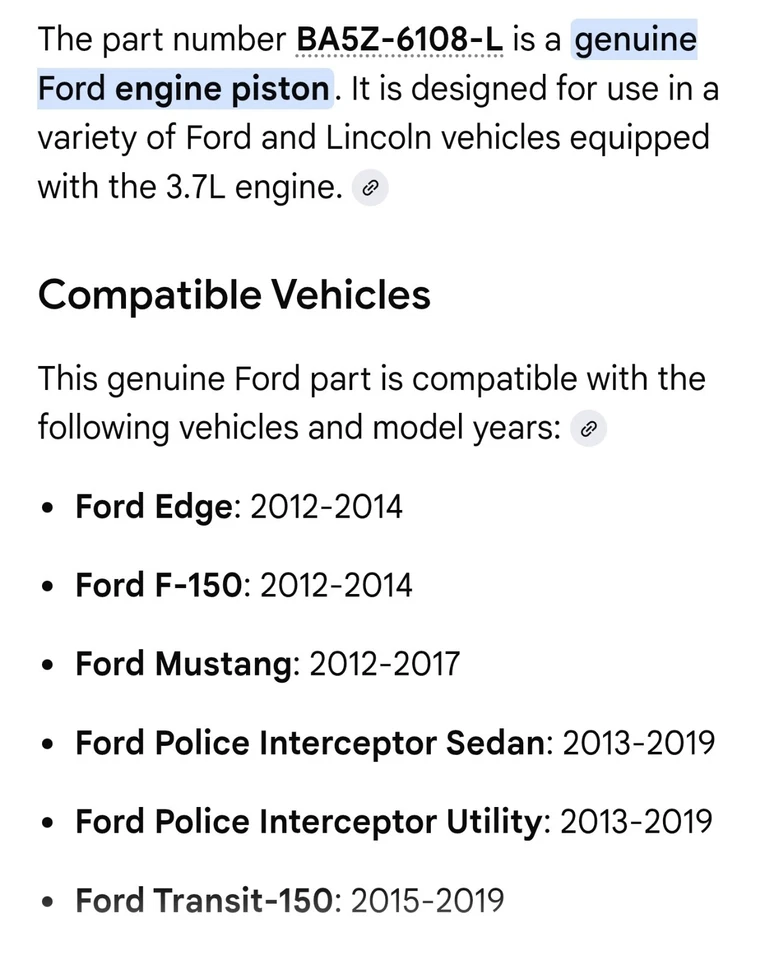Screen dimensions: 765x960
Task: Click the "Compatible Vehicles" heading
Action: click(234, 294)
